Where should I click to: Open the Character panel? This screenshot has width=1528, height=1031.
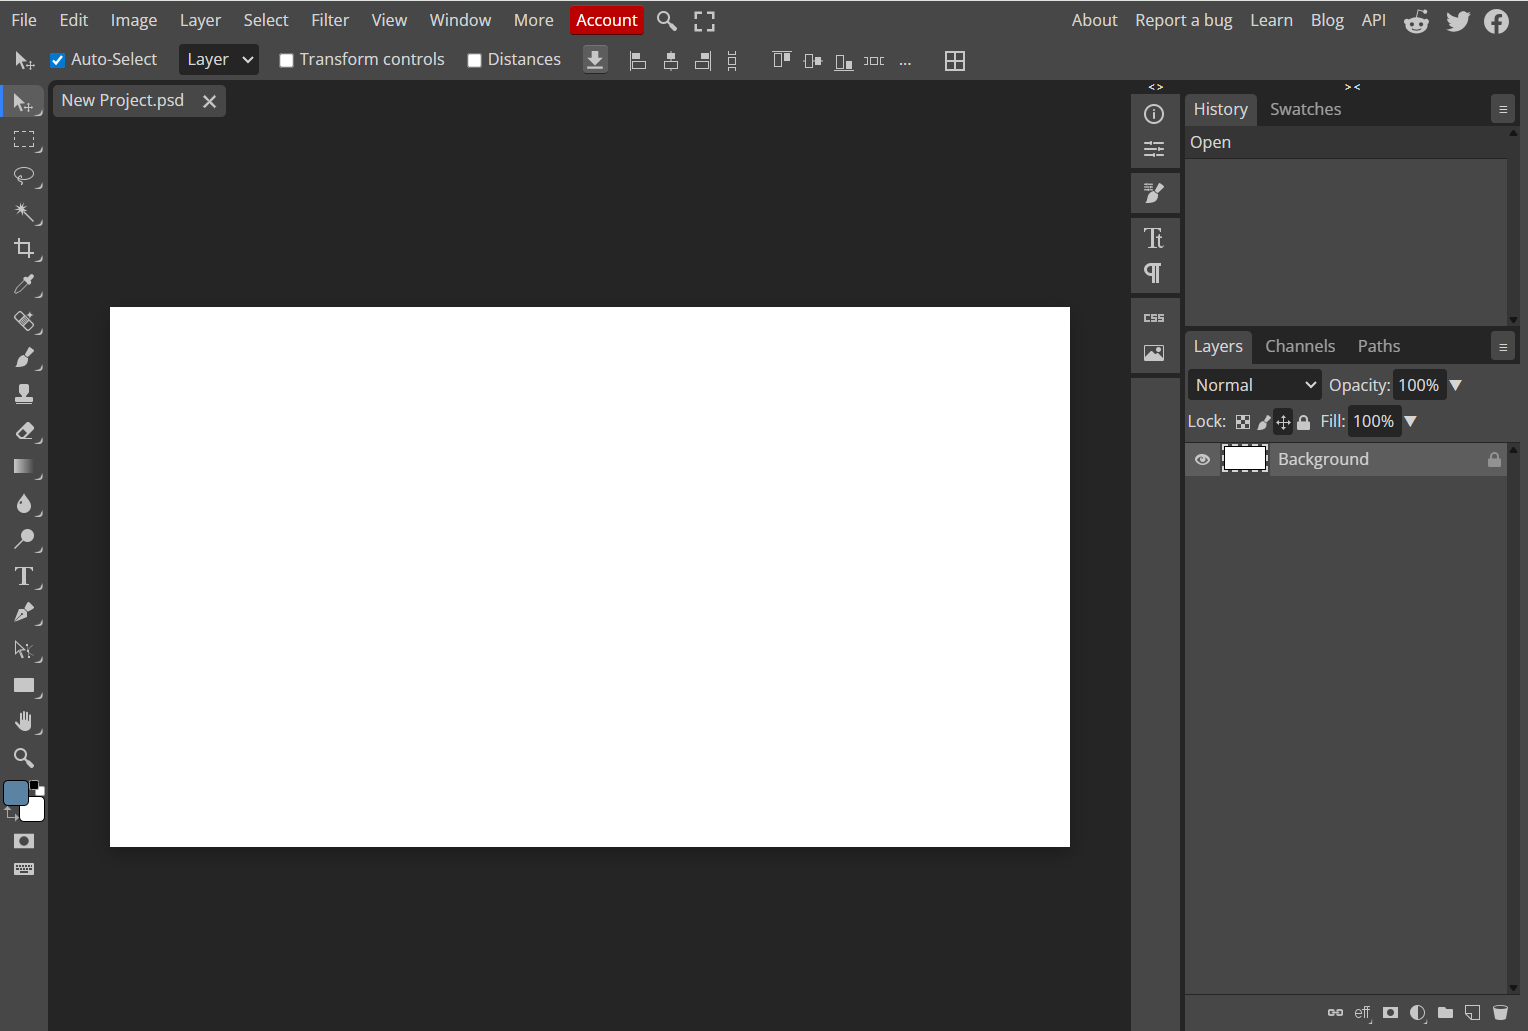(1155, 238)
